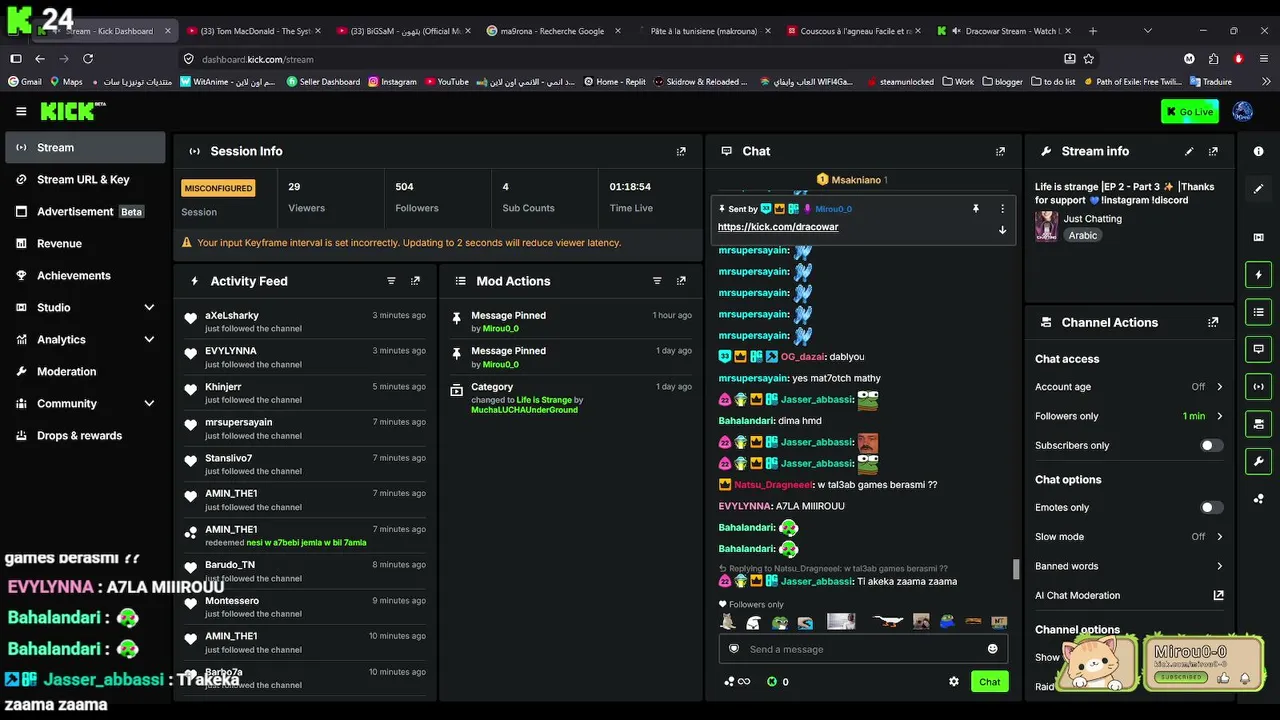Bookmark this page with the star icon
The image size is (1280, 720).
pyautogui.click(x=1089, y=59)
